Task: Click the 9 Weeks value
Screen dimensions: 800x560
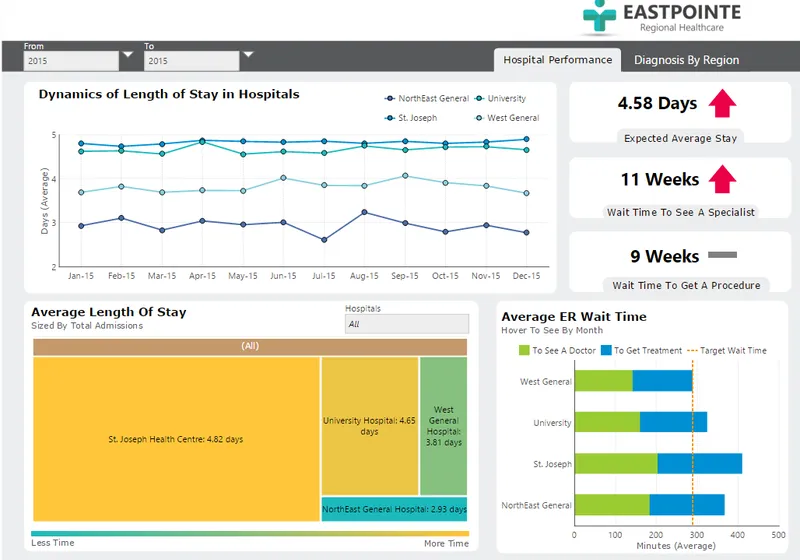Action: point(664,256)
